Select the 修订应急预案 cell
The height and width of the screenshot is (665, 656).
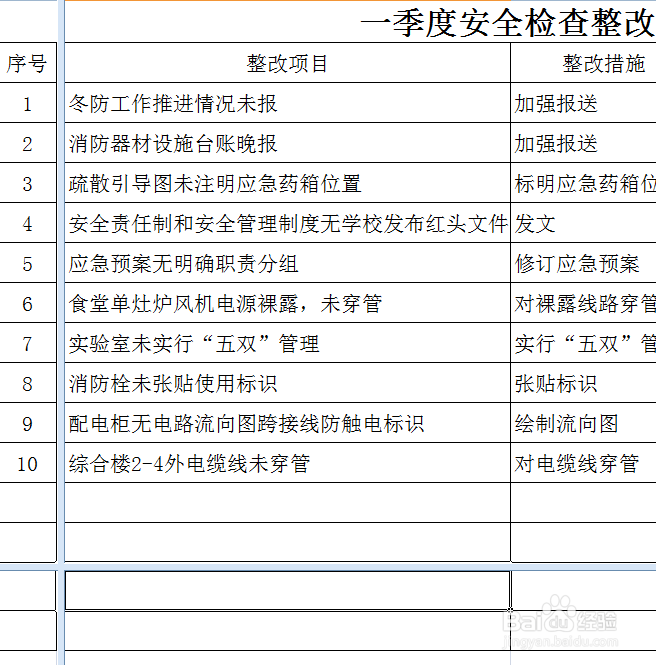coord(583,263)
